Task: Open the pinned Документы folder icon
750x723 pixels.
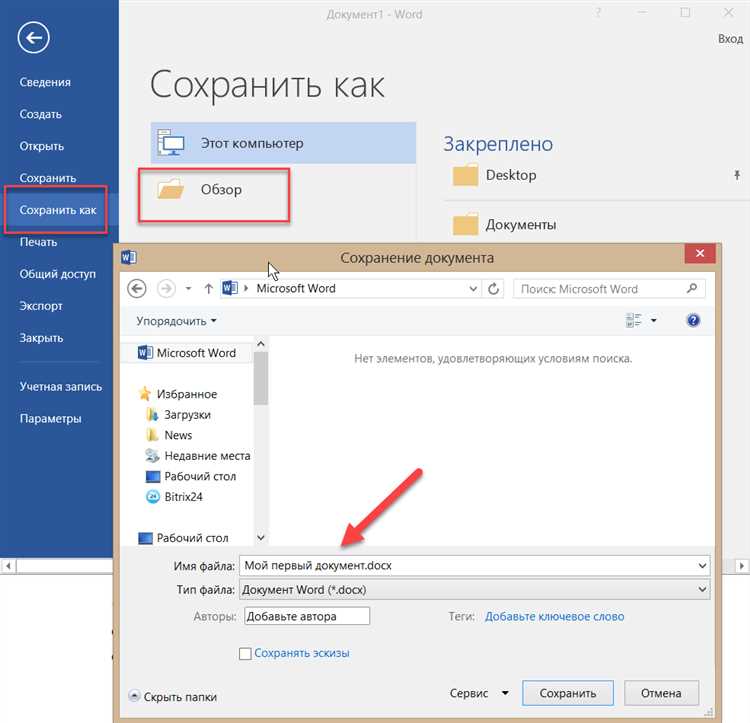Action: [x=465, y=224]
